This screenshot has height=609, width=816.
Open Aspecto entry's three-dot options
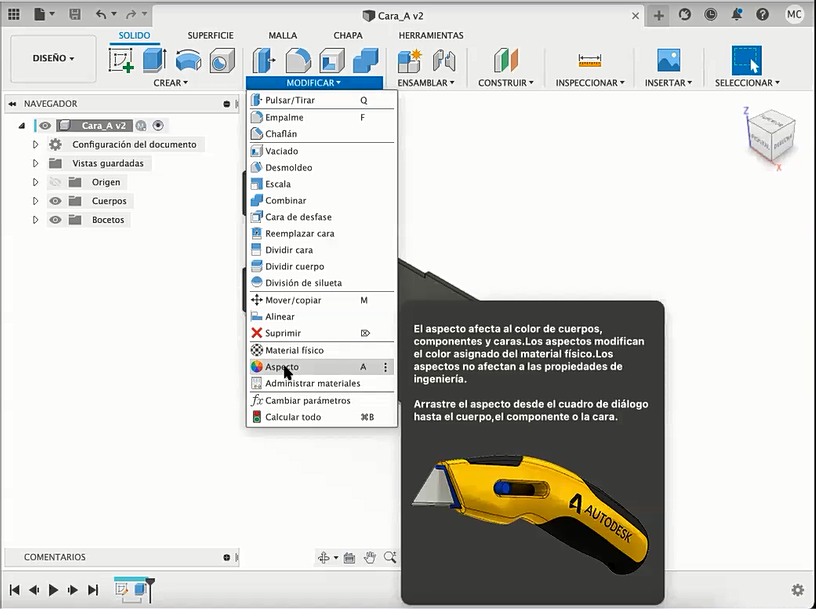(x=385, y=367)
